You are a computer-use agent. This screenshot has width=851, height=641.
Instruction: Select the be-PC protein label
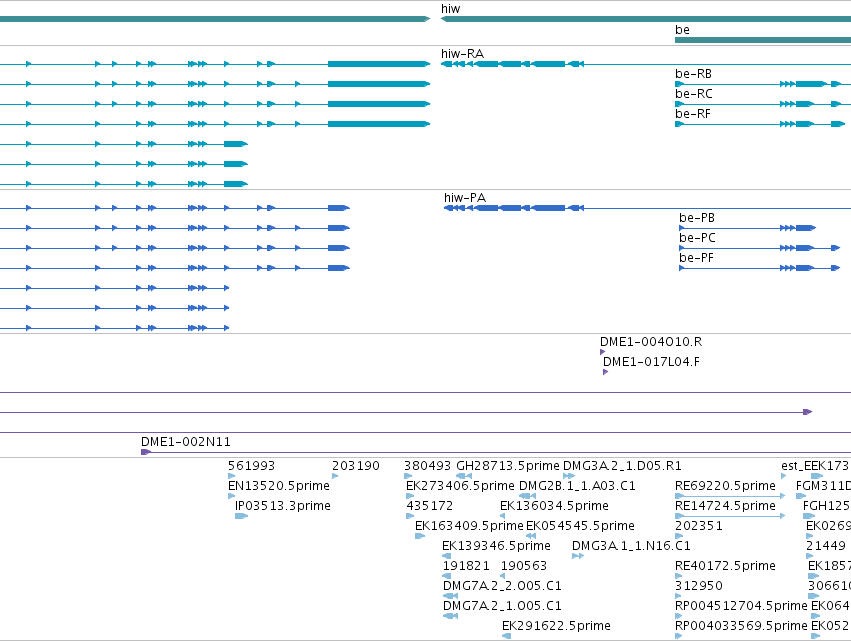(x=697, y=238)
